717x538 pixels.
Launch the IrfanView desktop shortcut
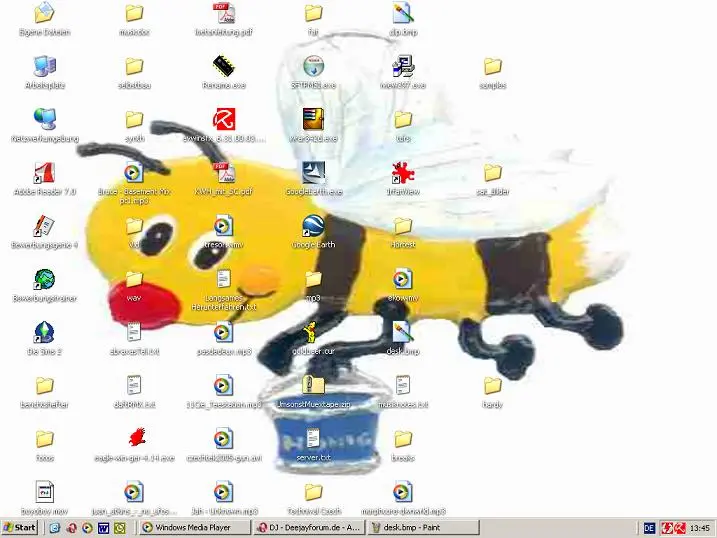pos(402,173)
